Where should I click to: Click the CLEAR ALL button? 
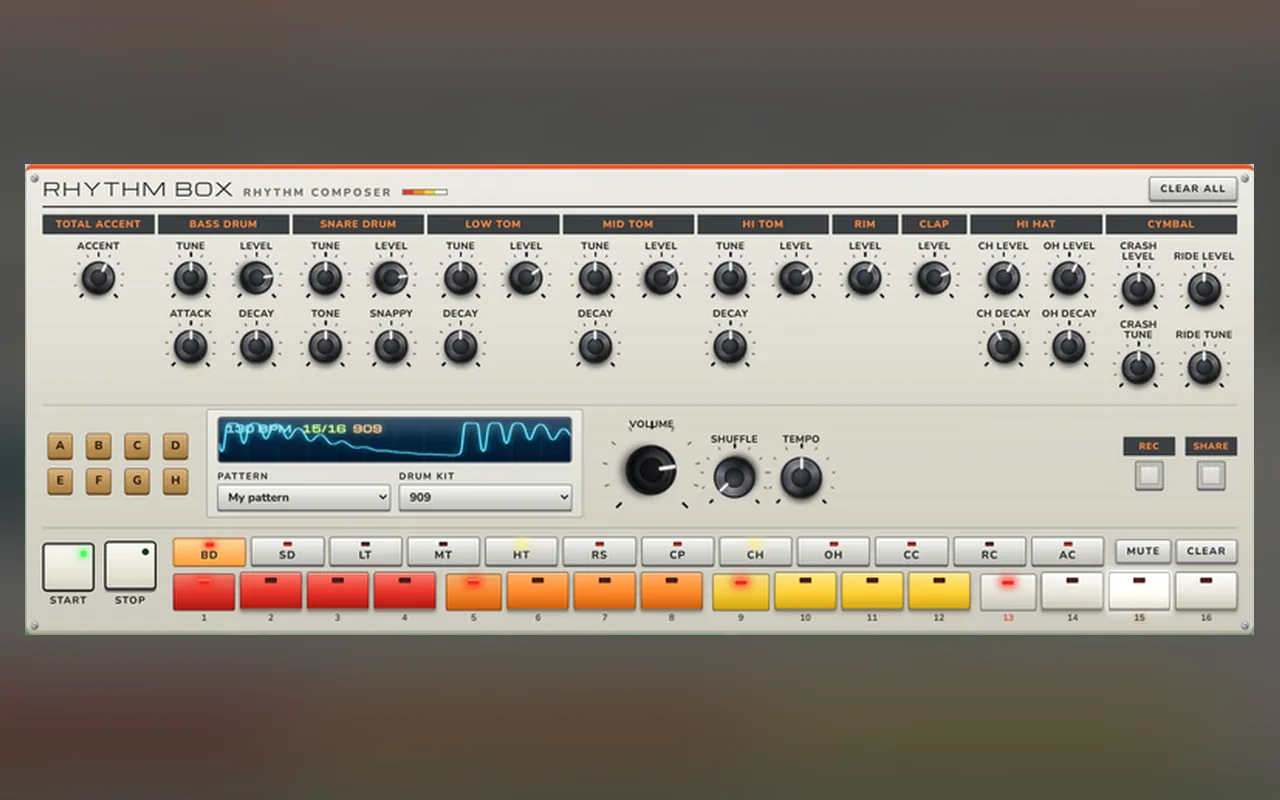click(x=1192, y=188)
